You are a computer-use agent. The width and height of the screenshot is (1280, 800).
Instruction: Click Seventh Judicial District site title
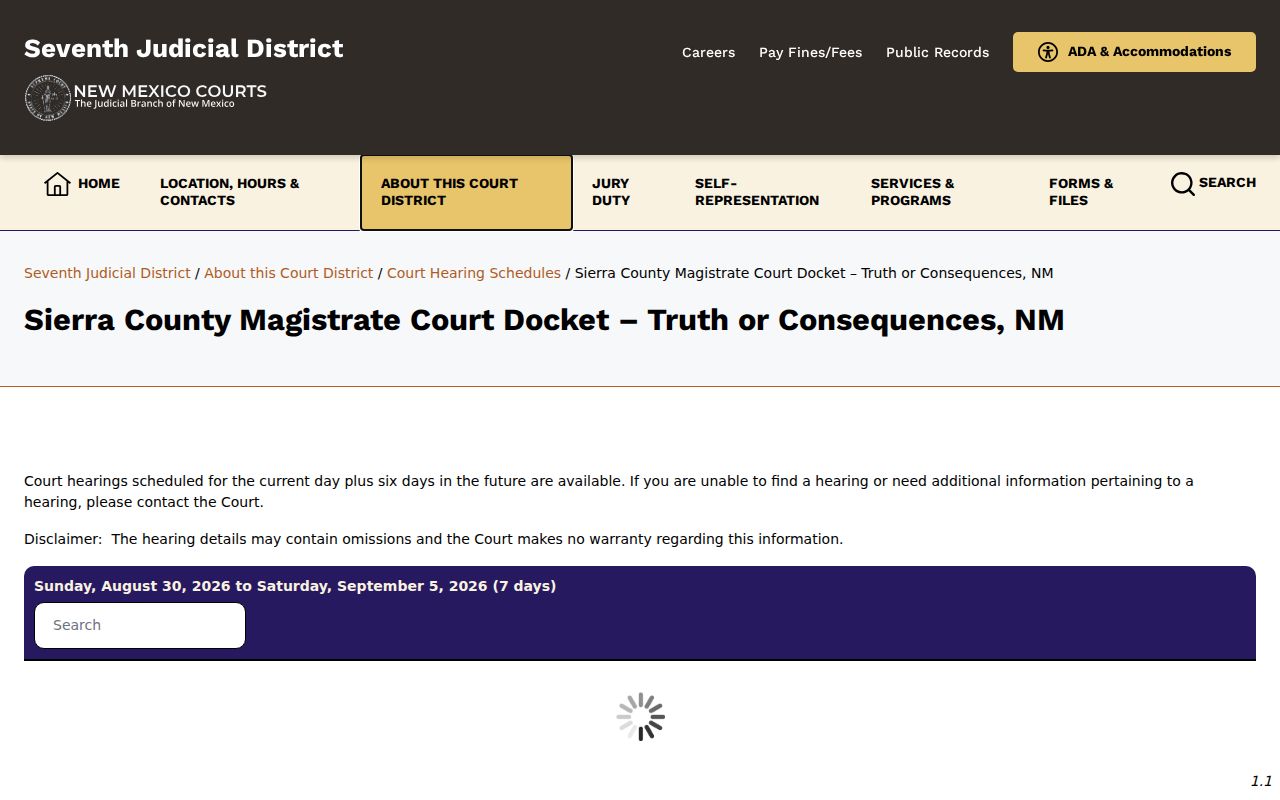(x=184, y=48)
